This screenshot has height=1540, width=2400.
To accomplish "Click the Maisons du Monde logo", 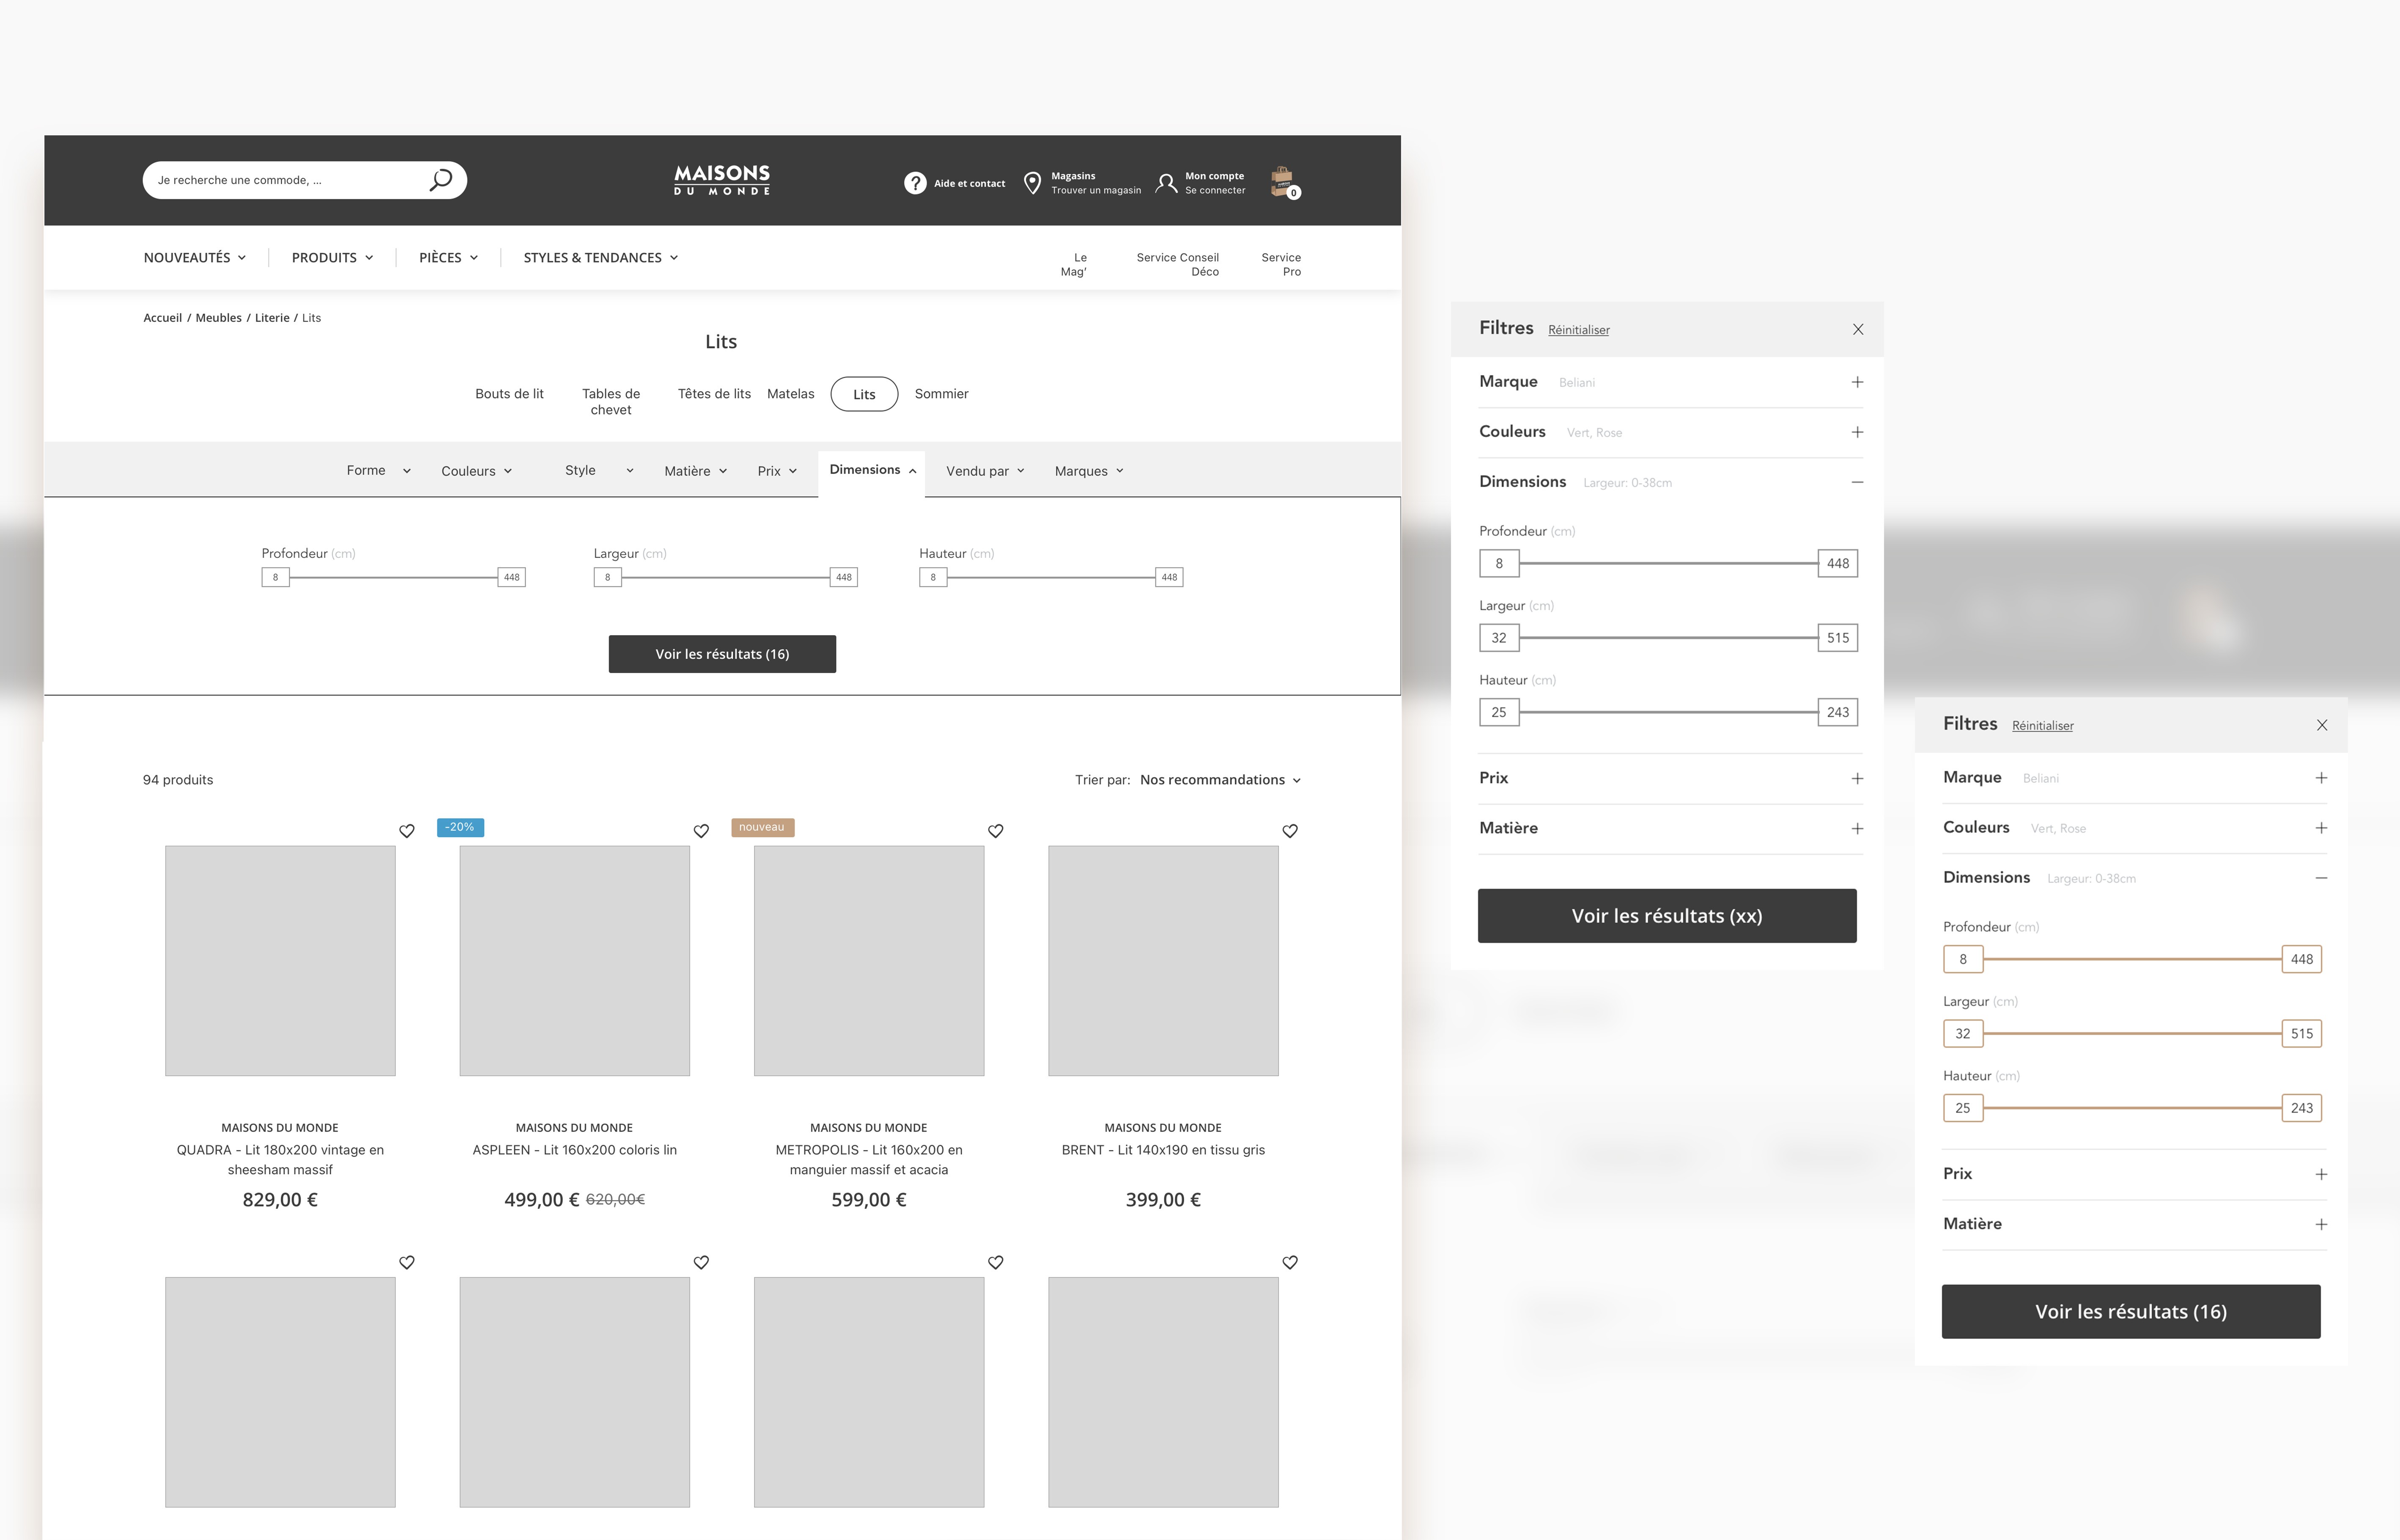I will pos(722,180).
